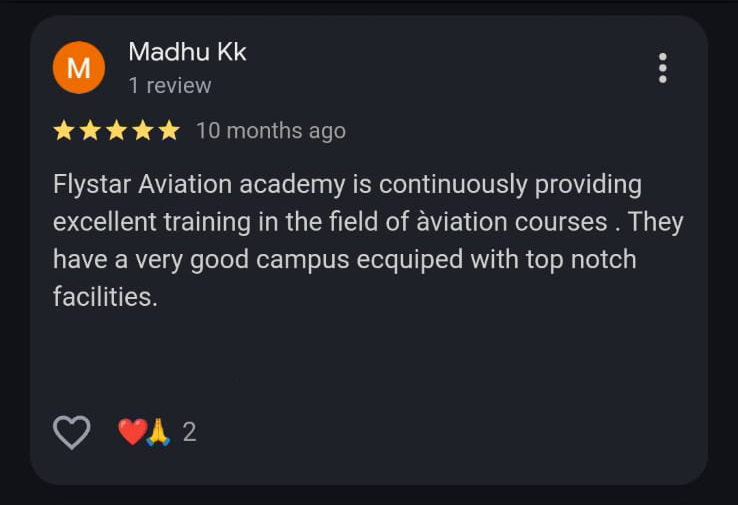Click the red heart reaction emoji
Image resolution: width=738 pixels, height=505 pixels.
click(x=132, y=432)
